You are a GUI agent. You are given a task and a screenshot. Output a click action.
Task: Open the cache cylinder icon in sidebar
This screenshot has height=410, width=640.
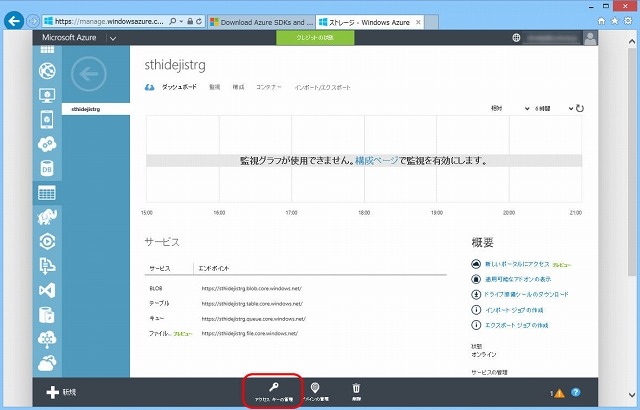pyautogui.click(x=47, y=315)
